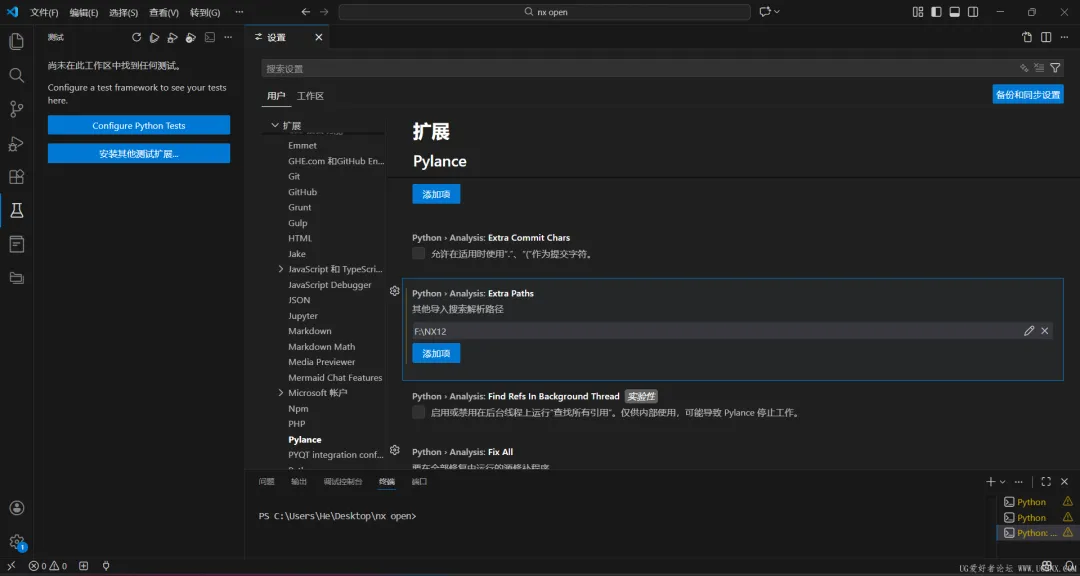Open Copilot chat dropdown chevron
Screen dimensions: 1080x576
tap(777, 12)
